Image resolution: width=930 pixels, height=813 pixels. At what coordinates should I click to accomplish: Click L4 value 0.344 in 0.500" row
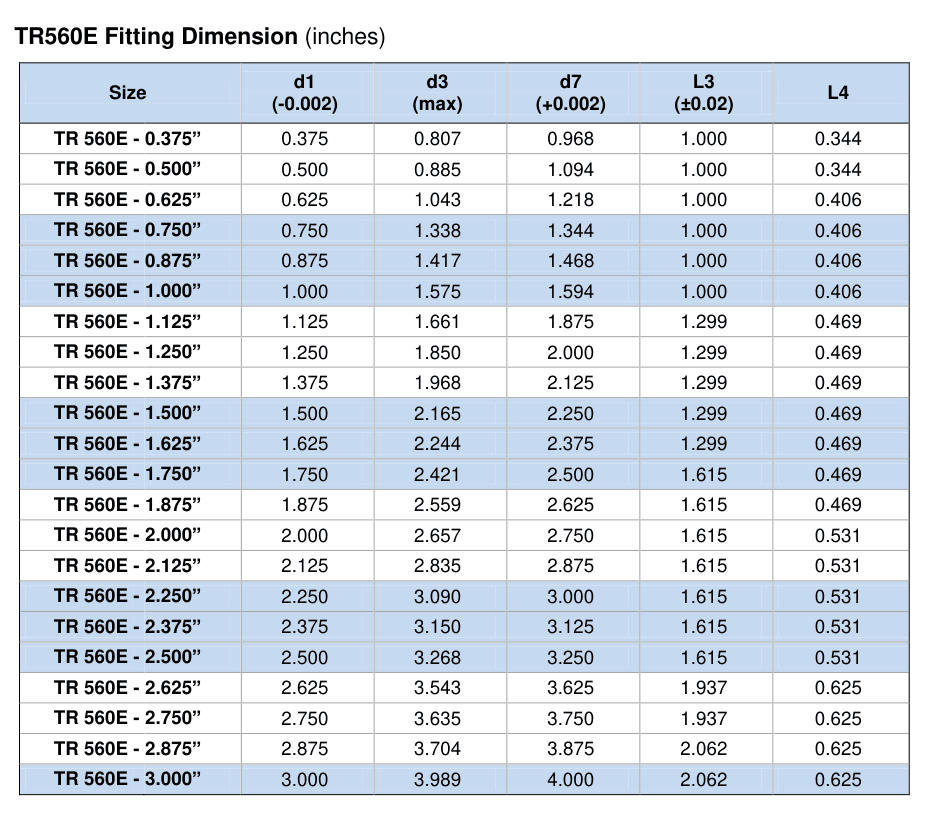(x=838, y=170)
